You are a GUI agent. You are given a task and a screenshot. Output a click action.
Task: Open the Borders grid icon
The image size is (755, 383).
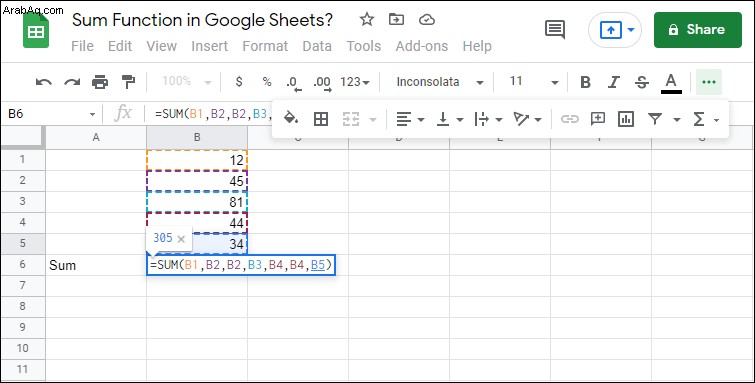(x=321, y=119)
